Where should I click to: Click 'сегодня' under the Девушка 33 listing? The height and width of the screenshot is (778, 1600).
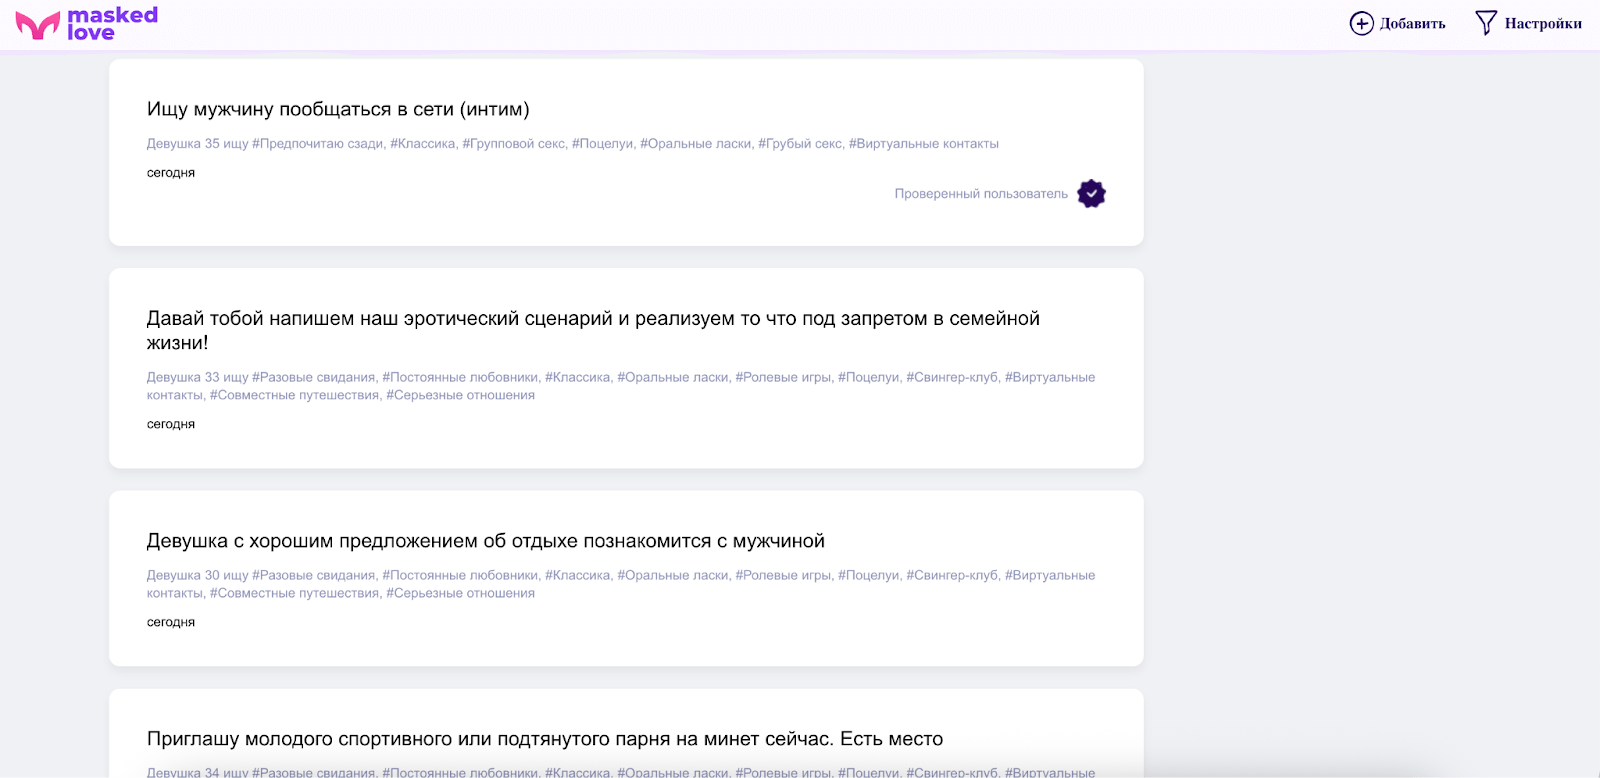click(171, 424)
